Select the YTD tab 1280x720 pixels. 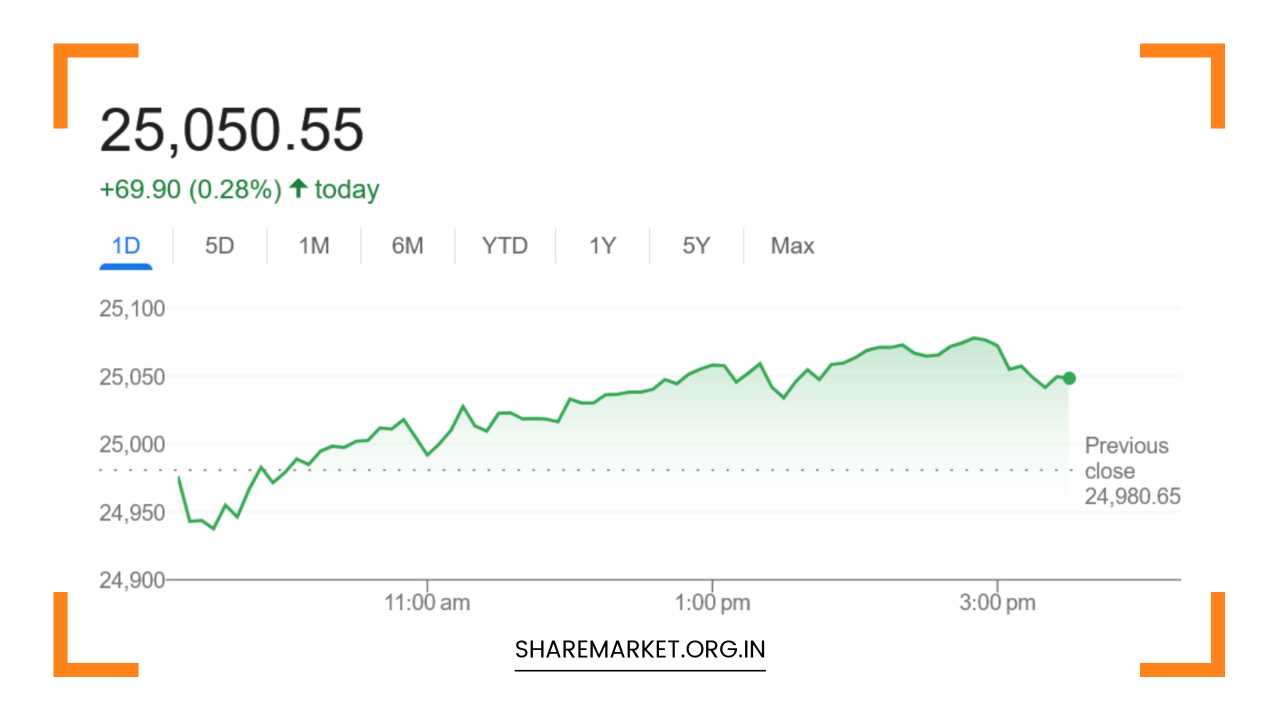coord(504,246)
